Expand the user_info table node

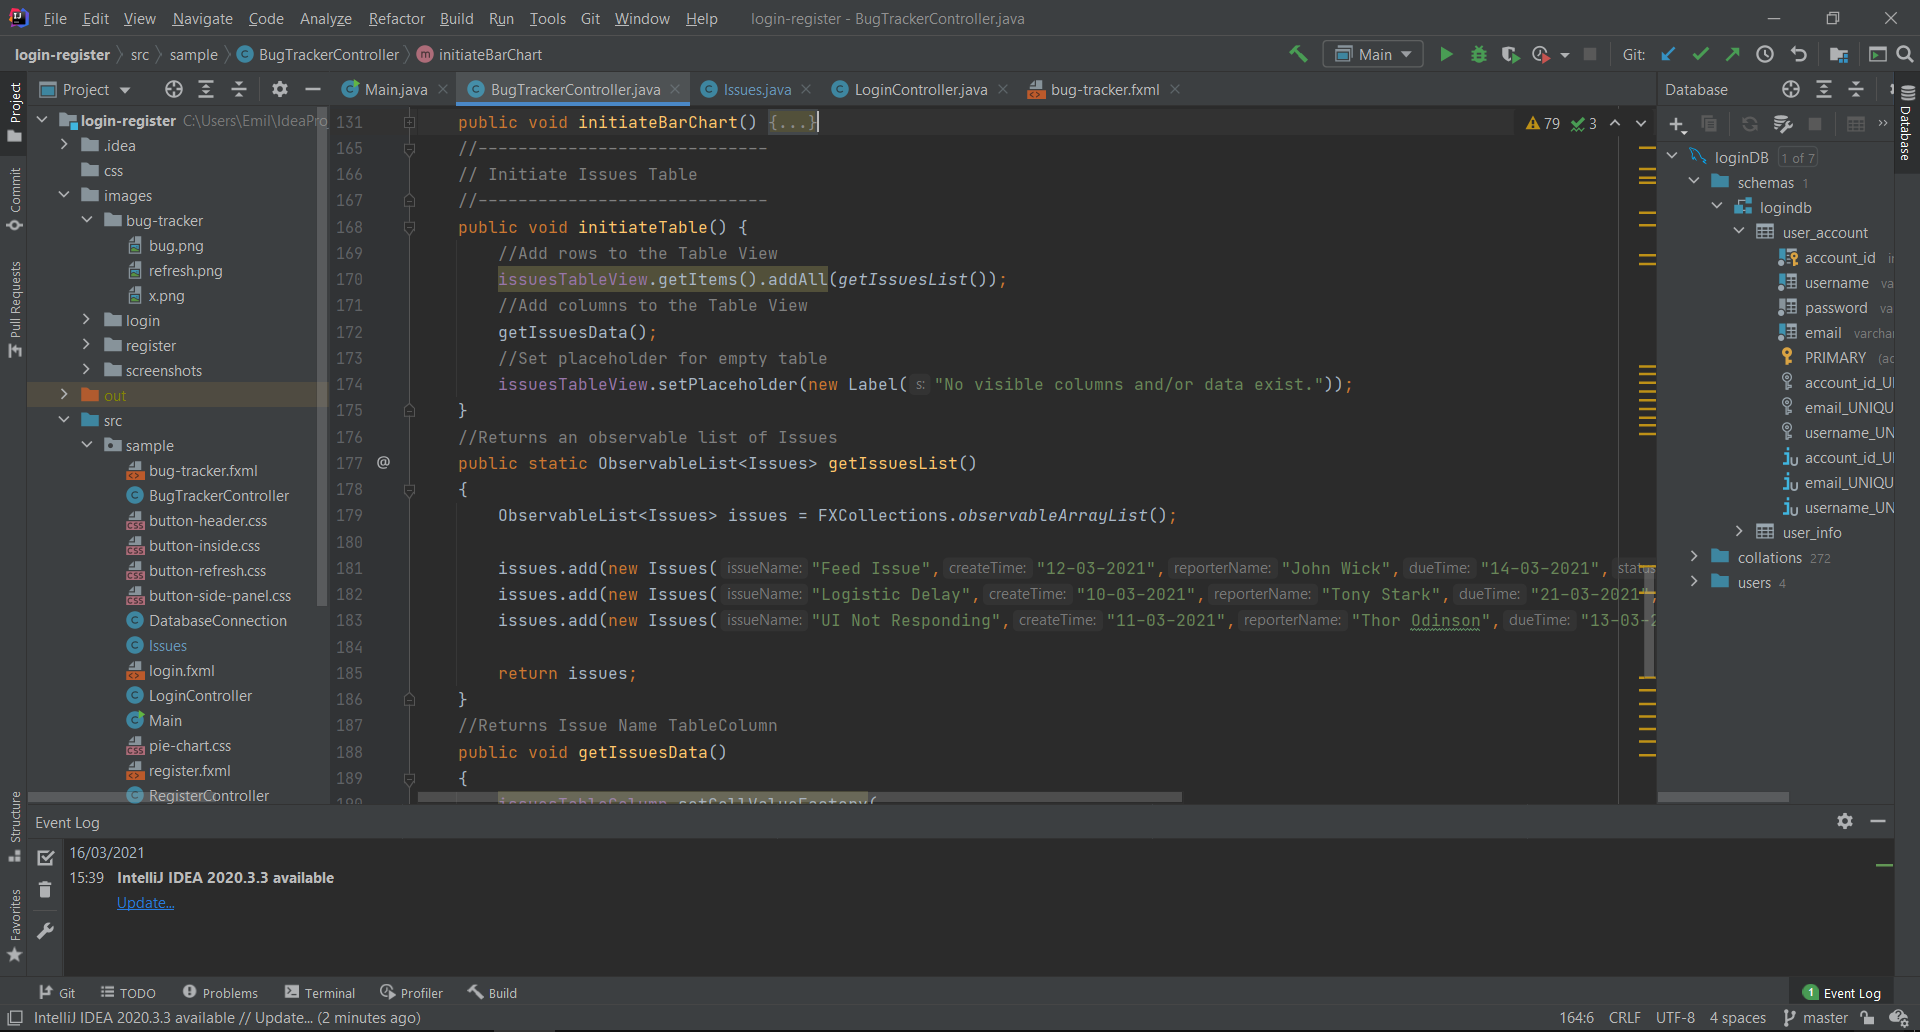[x=1739, y=532]
